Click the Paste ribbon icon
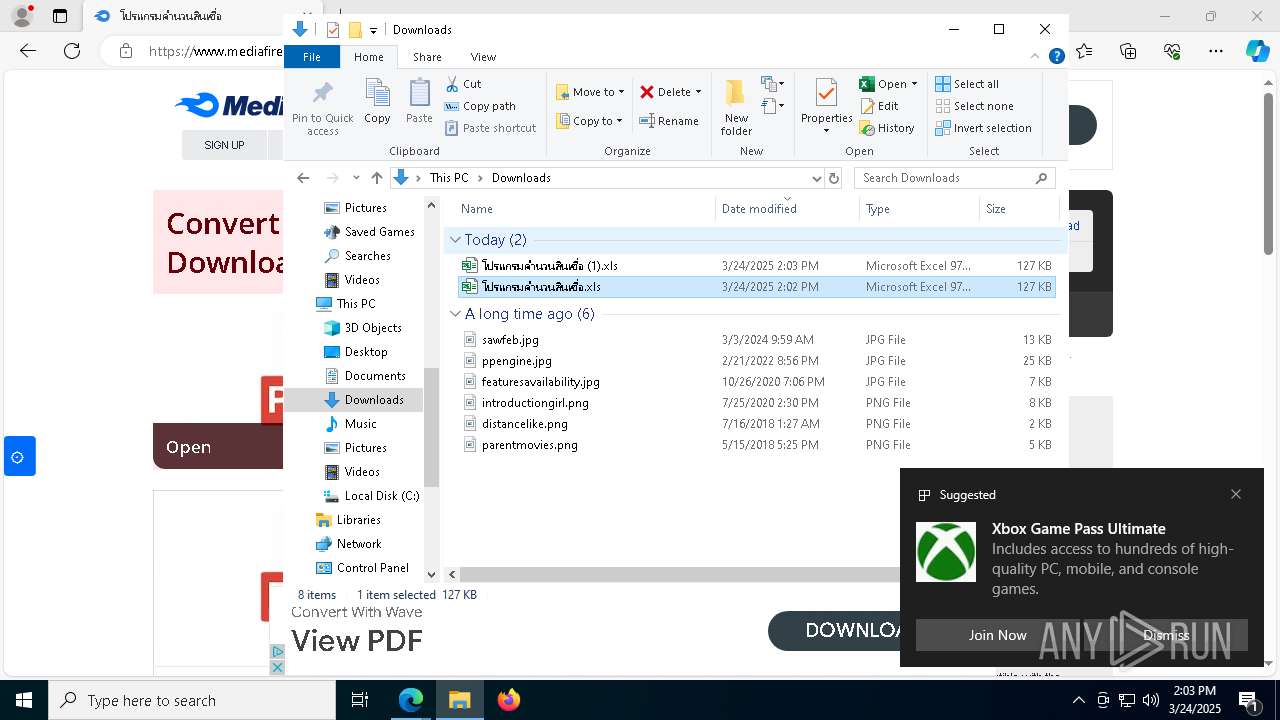Image resolution: width=1280 pixels, height=720 pixels. (x=419, y=101)
